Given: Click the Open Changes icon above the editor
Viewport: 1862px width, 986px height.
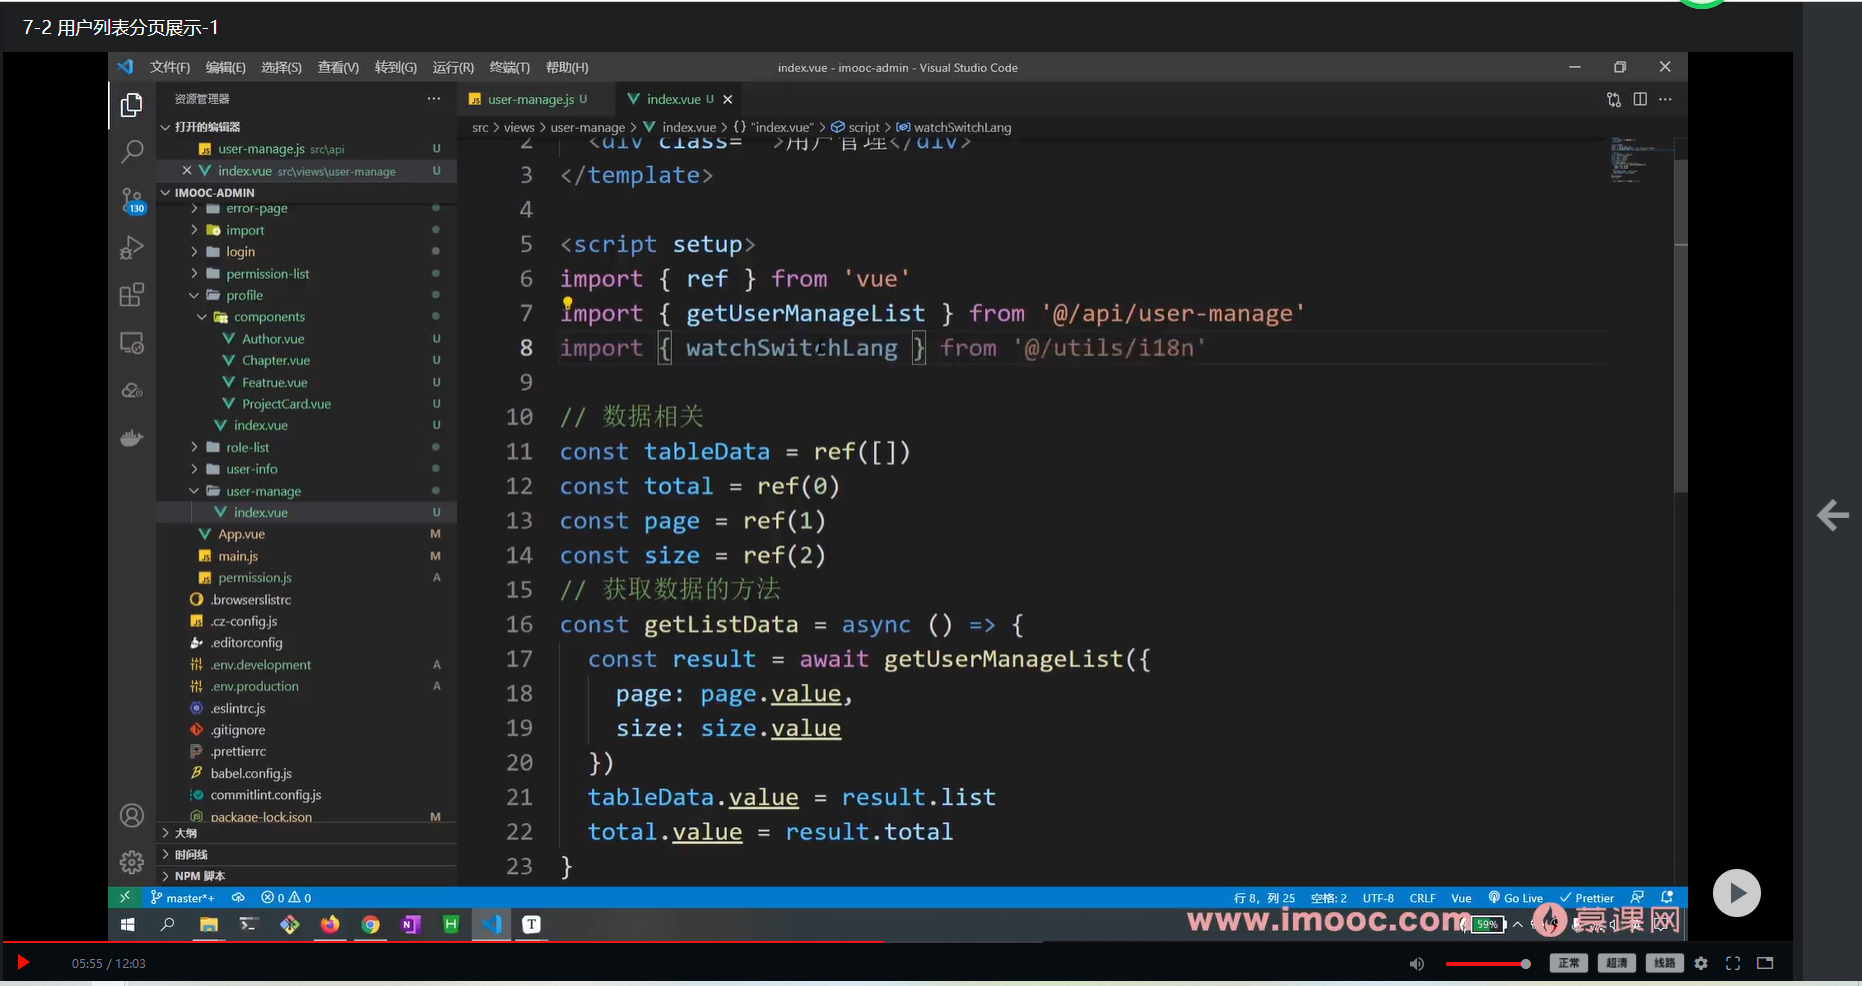Looking at the screenshot, I should coord(1614,99).
